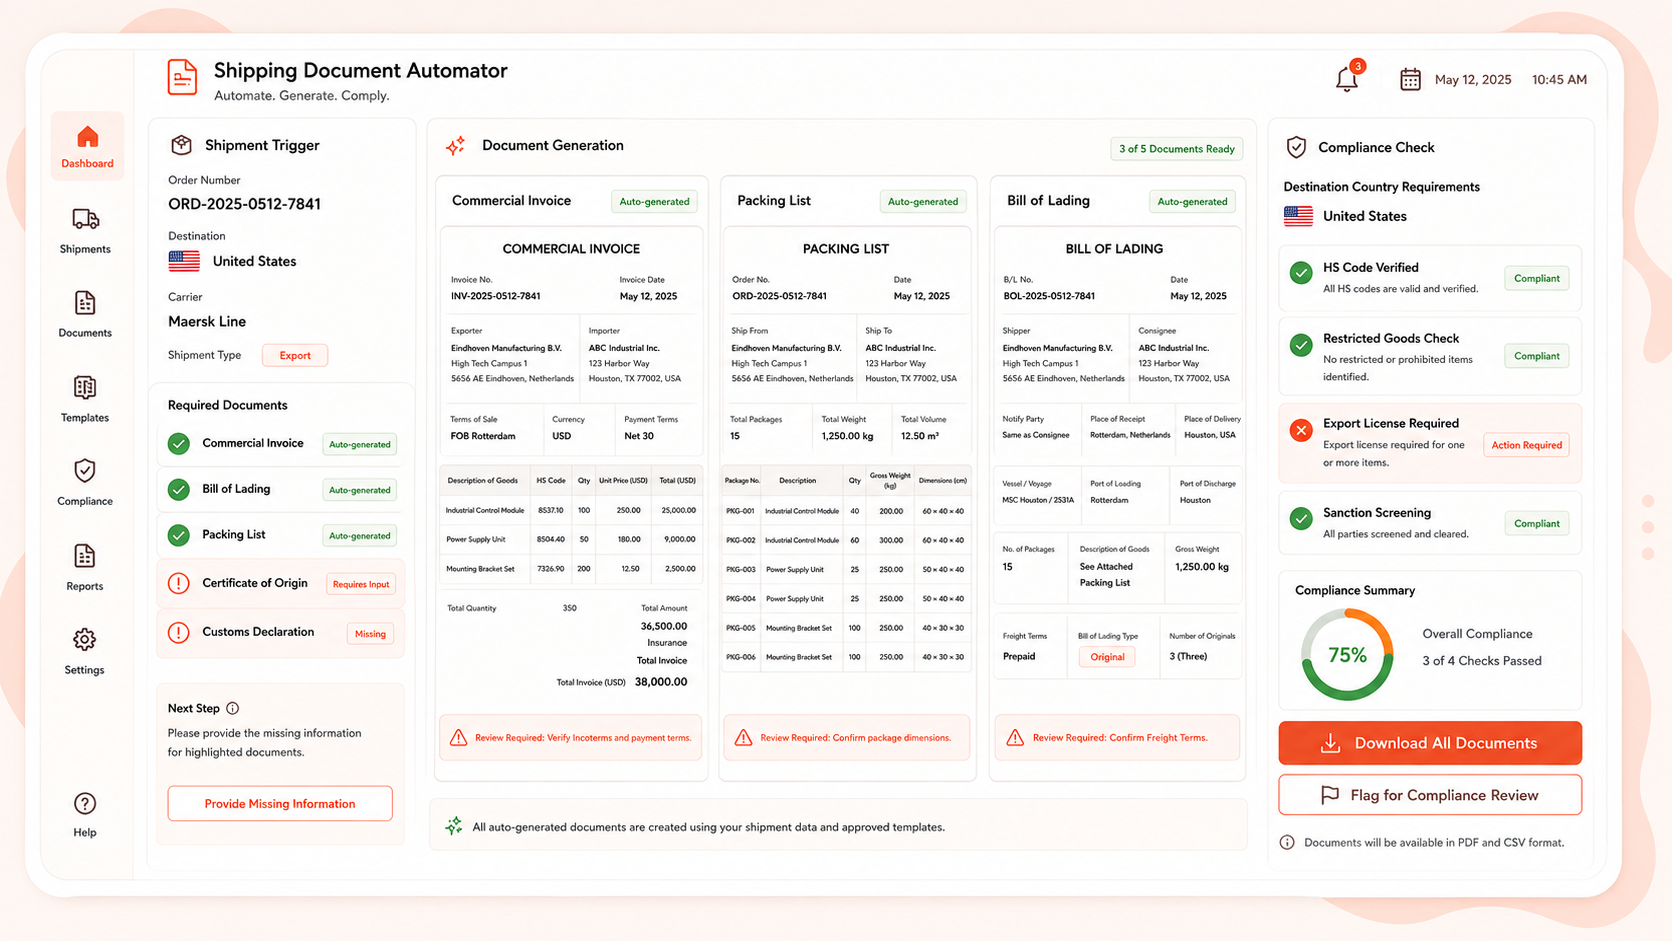Click the warning triangle on Commercial Invoice review
This screenshot has height=941, width=1672.
pos(458,738)
